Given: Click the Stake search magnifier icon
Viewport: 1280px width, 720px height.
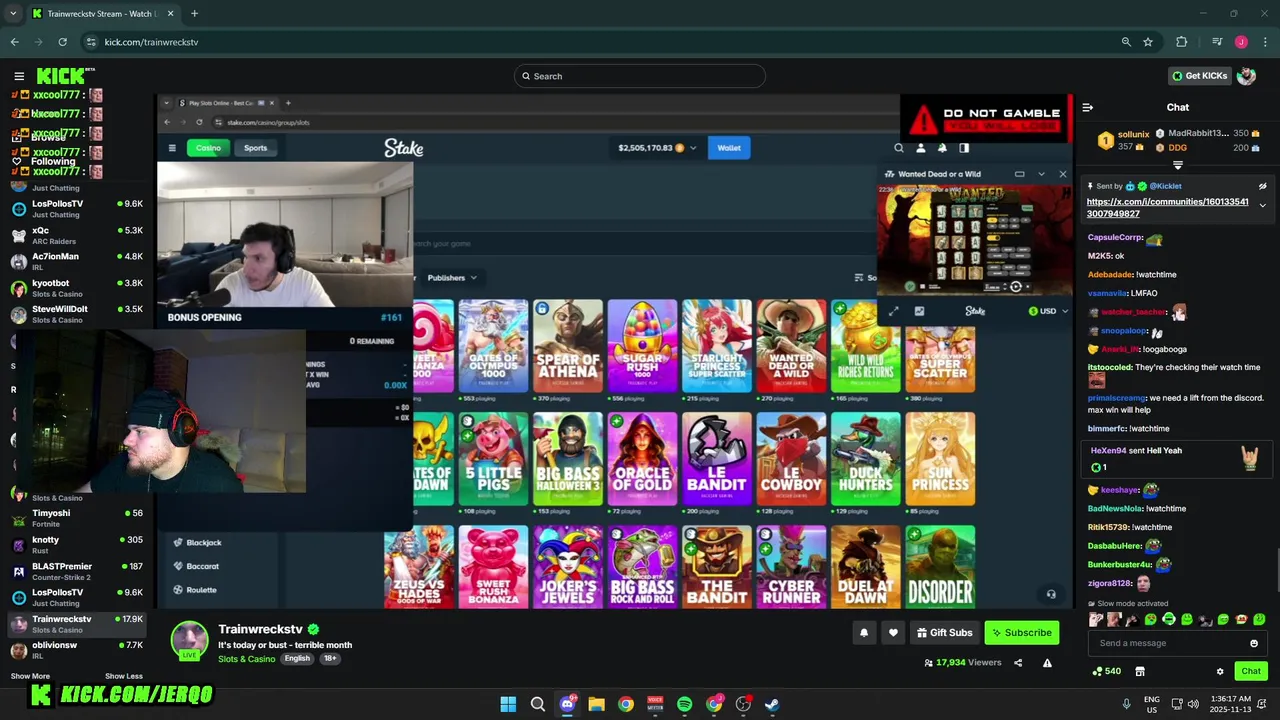Looking at the screenshot, I should (x=898, y=148).
